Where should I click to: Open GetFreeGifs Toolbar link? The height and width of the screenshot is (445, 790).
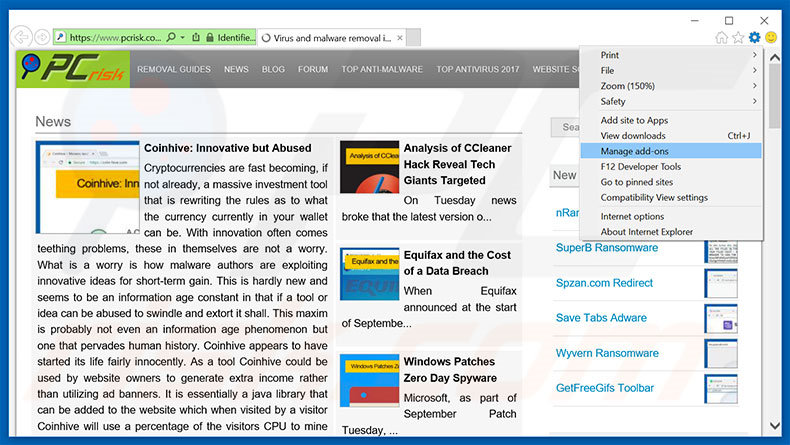coord(605,388)
